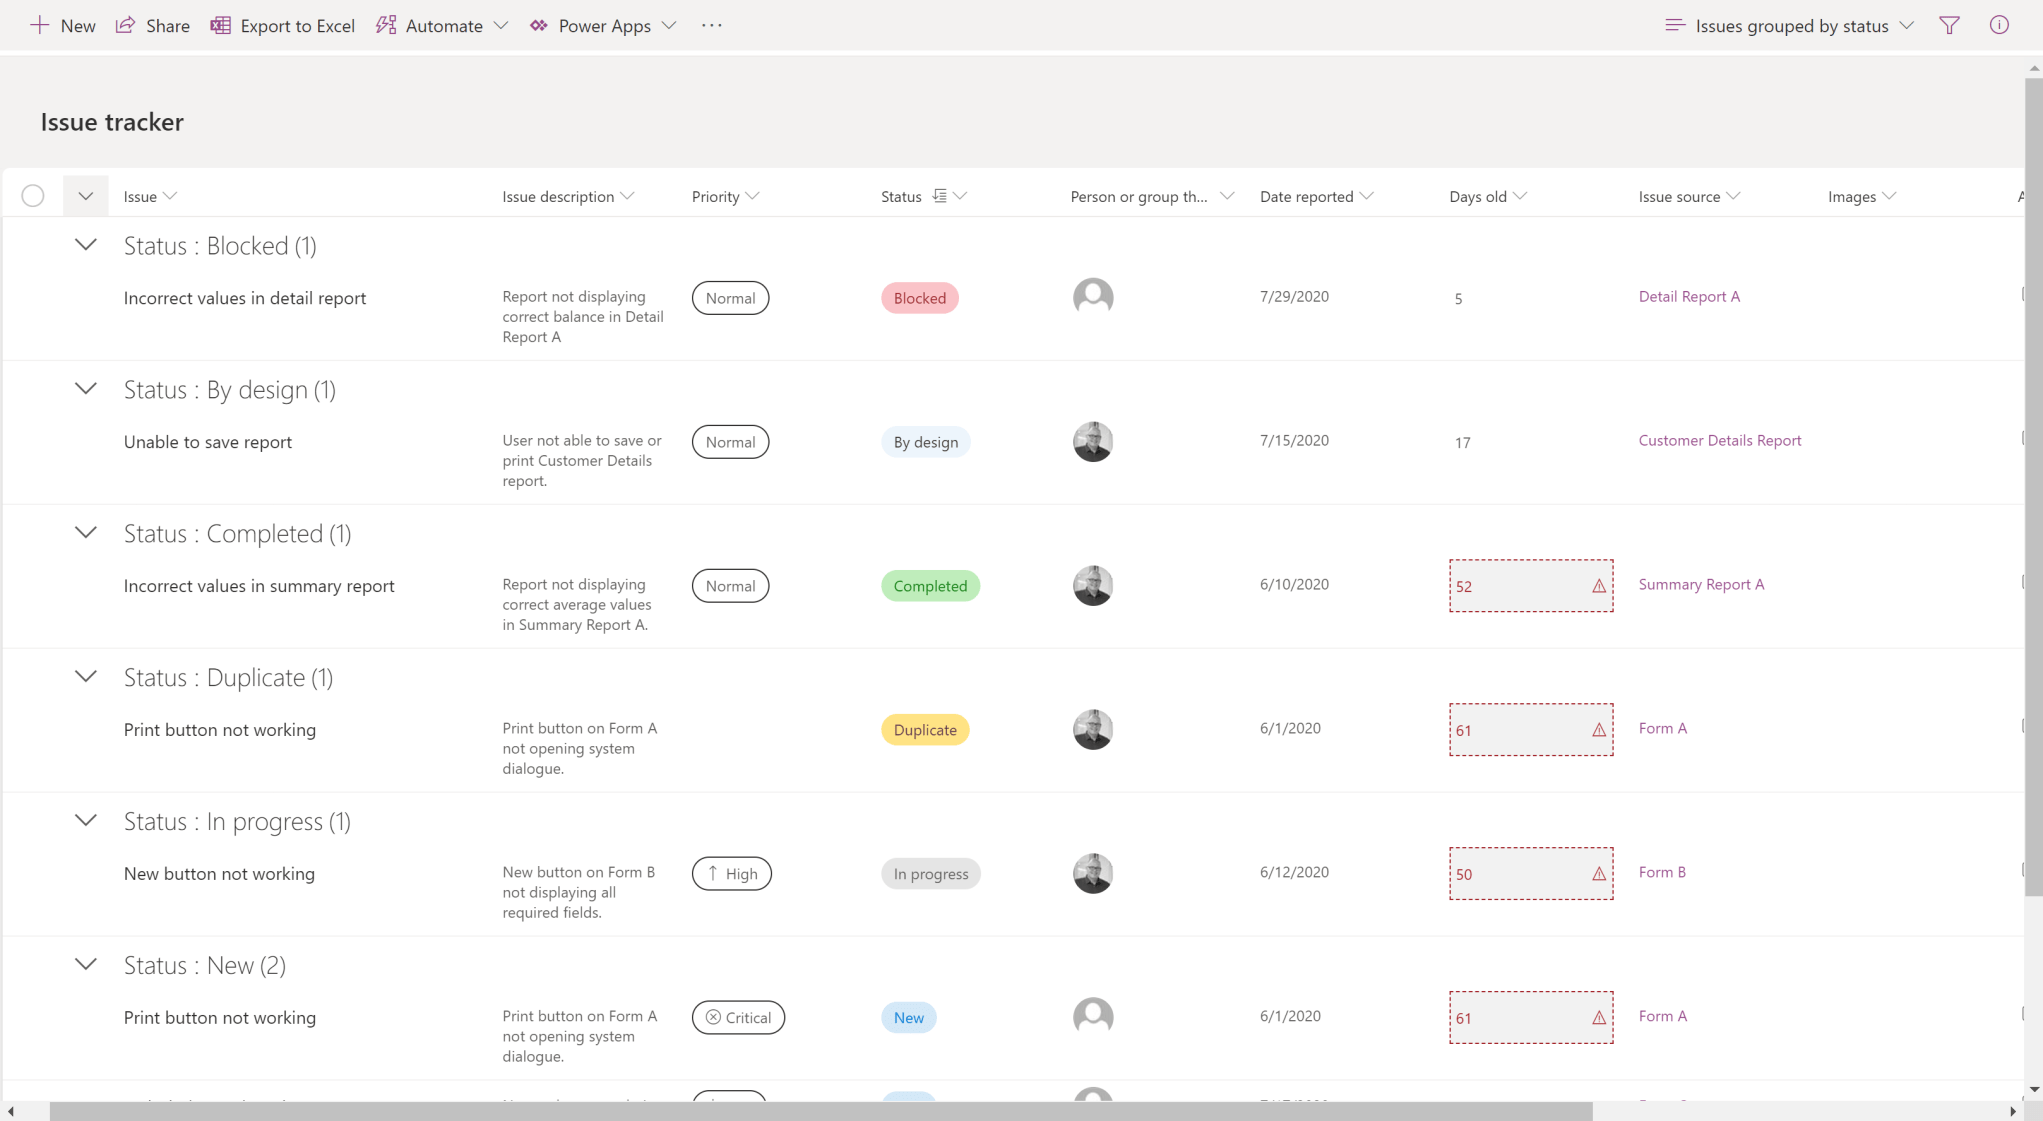Open the Form B issue source link
This screenshot has height=1121, width=2043.
(x=1662, y=871)
